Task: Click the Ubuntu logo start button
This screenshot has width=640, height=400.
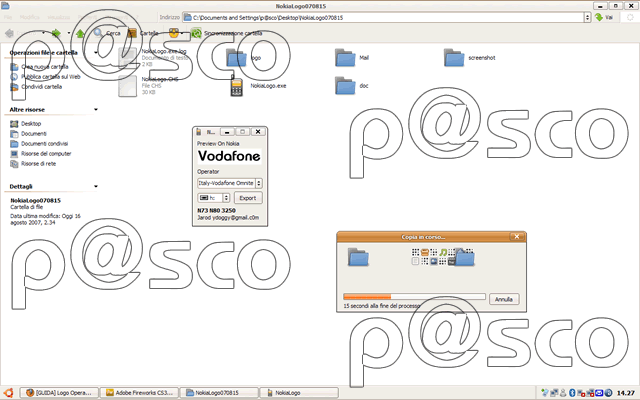Action: tap(8, 393)
